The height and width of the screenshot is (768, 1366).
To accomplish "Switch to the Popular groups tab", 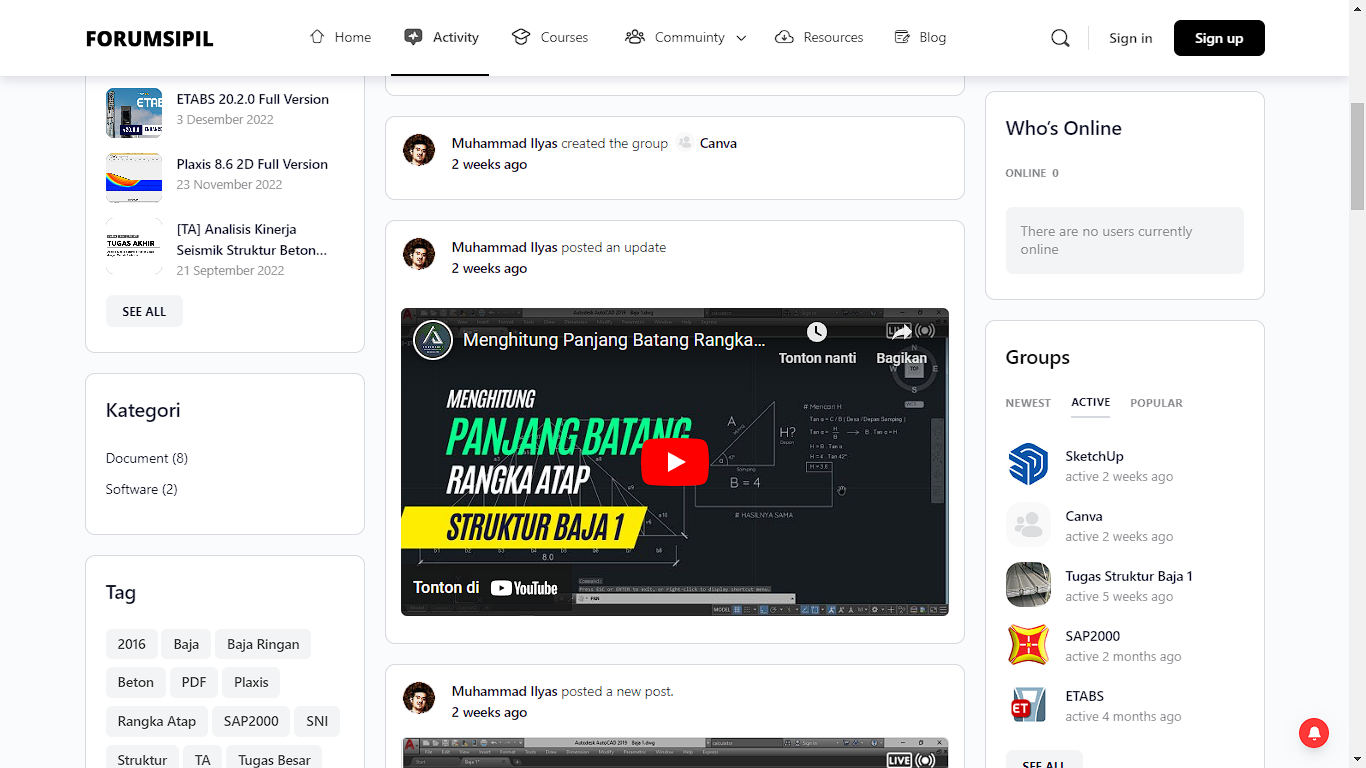I will 1156,403.
